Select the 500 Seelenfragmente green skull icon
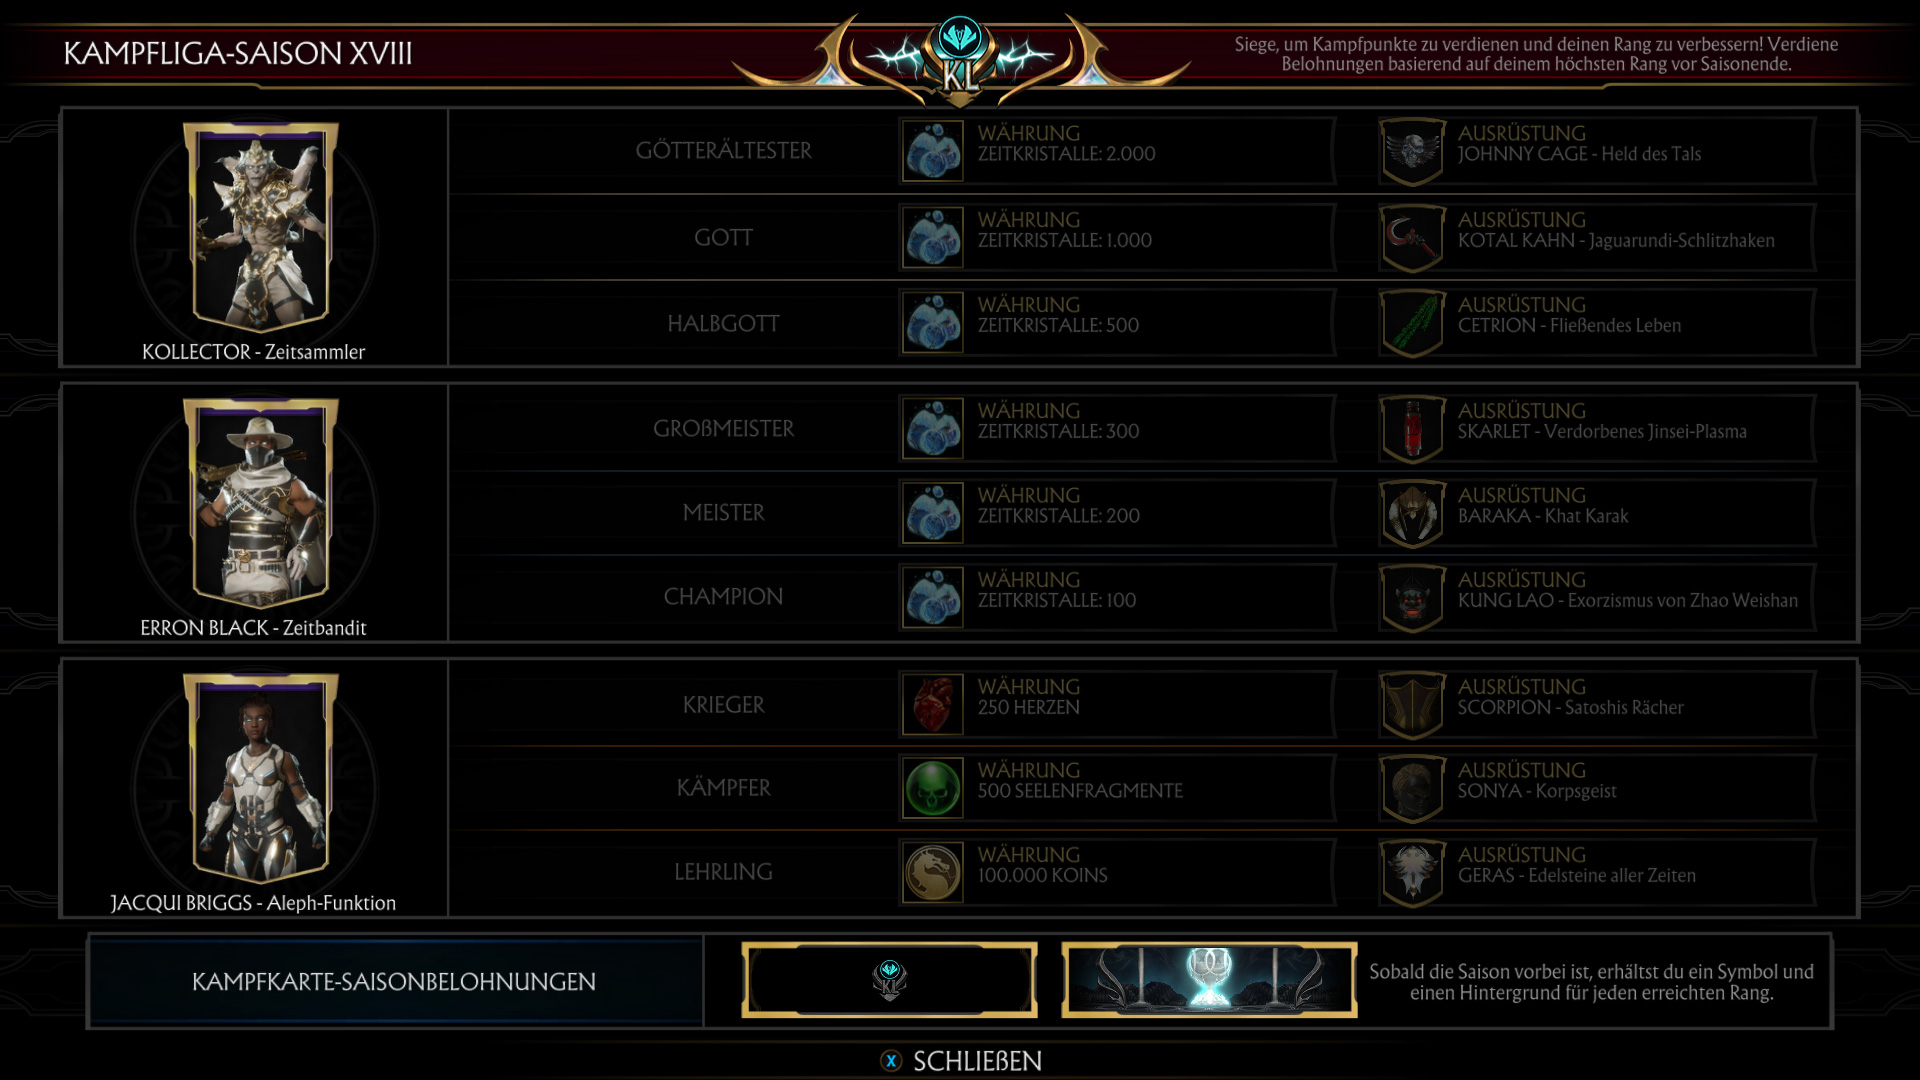 pyautogui.click(x=933, y=788)
